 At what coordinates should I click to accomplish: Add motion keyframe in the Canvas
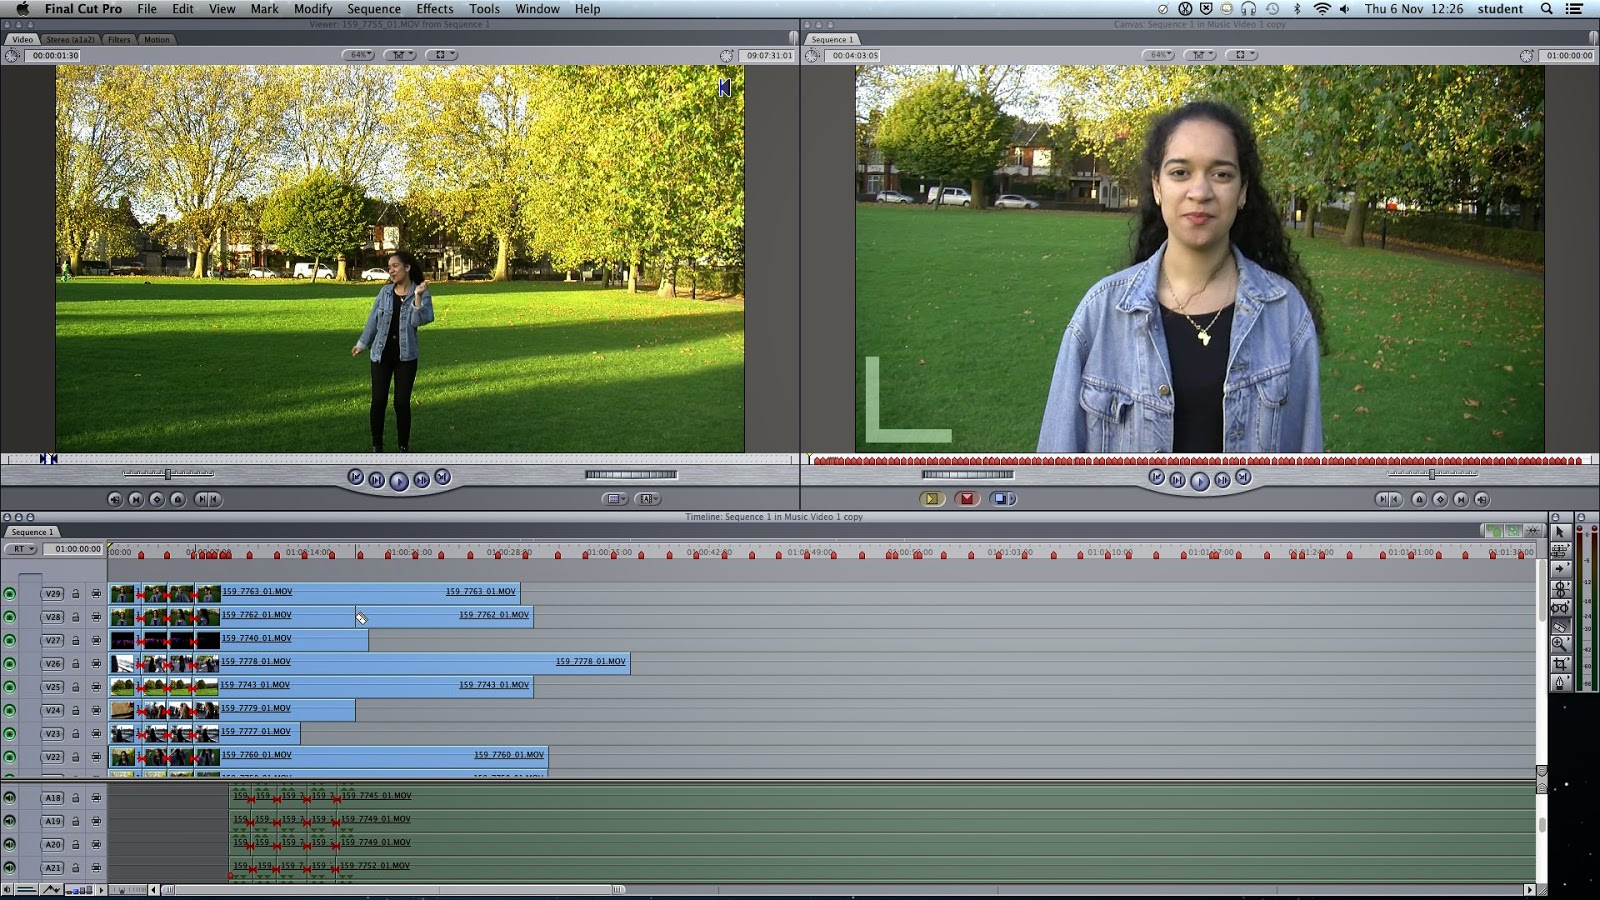click(1440, 499)
